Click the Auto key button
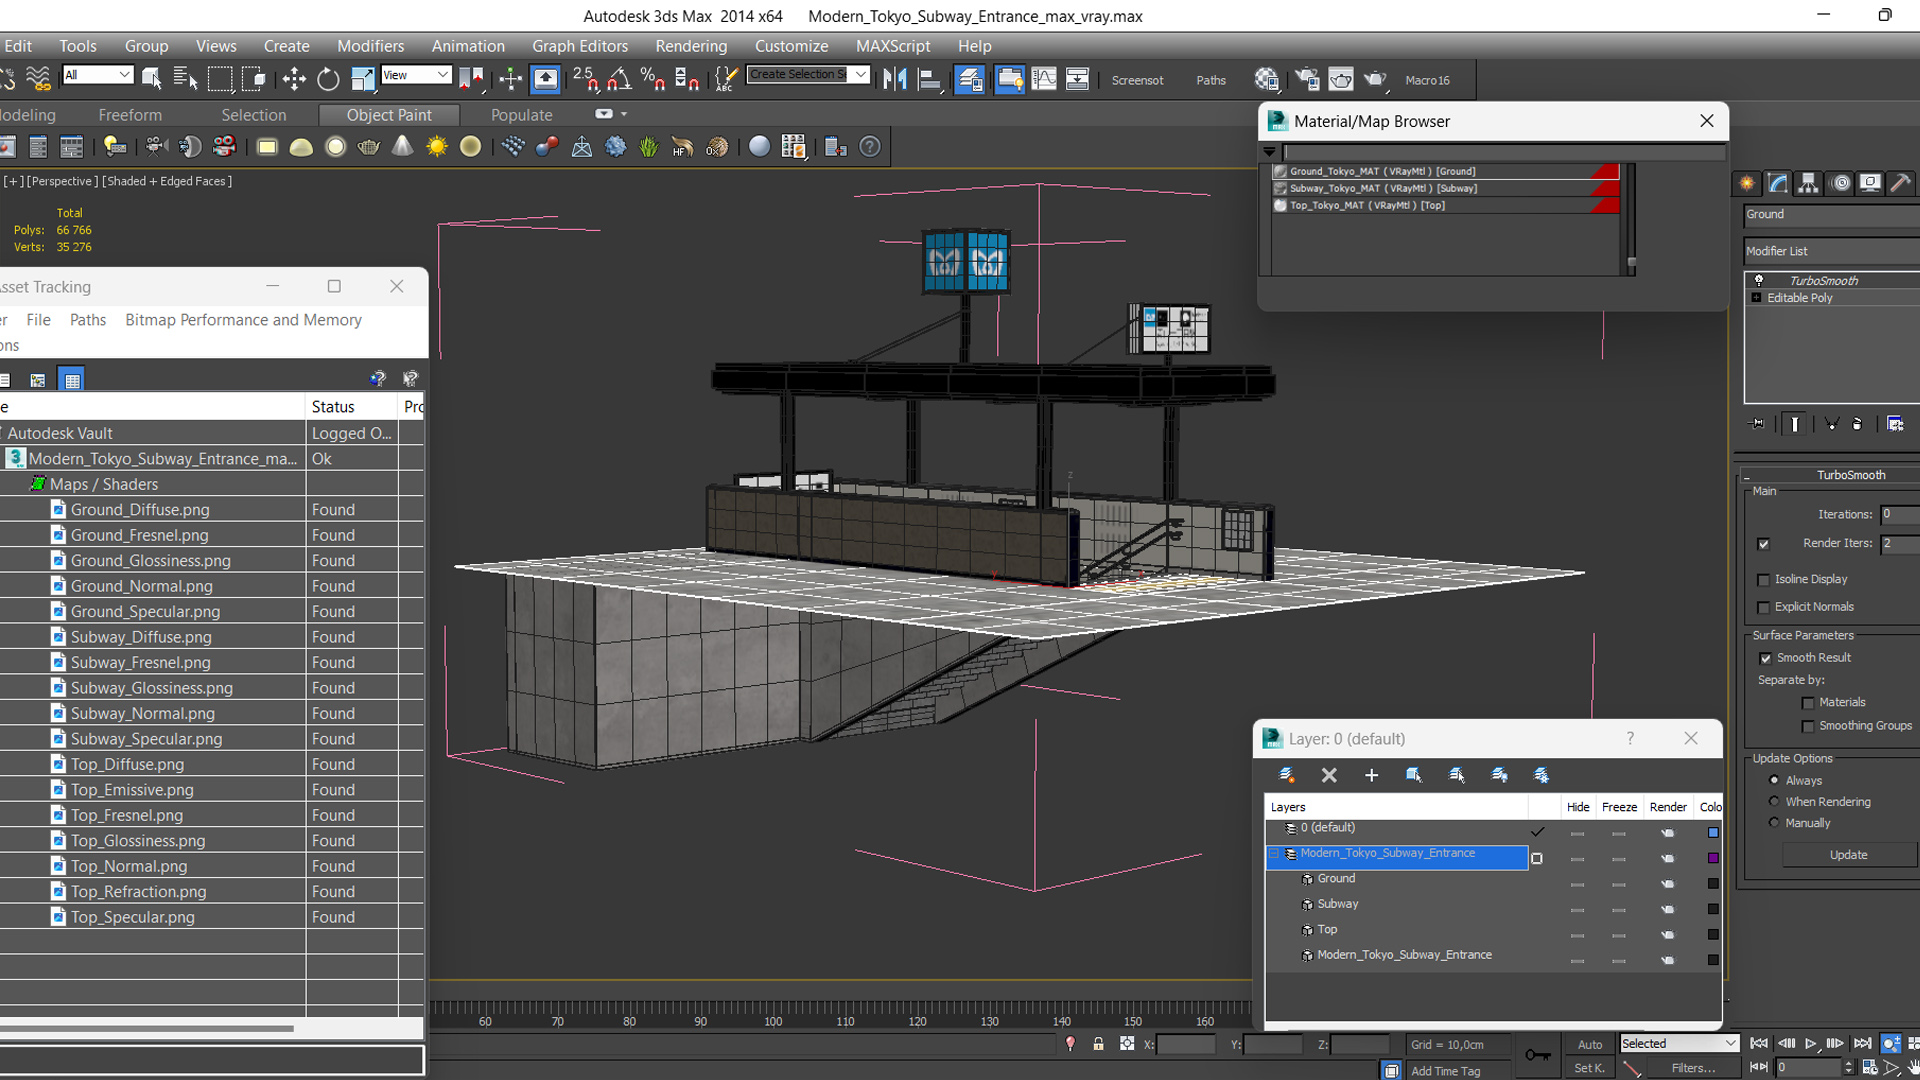1920x1080 pixels. 1590,1044
